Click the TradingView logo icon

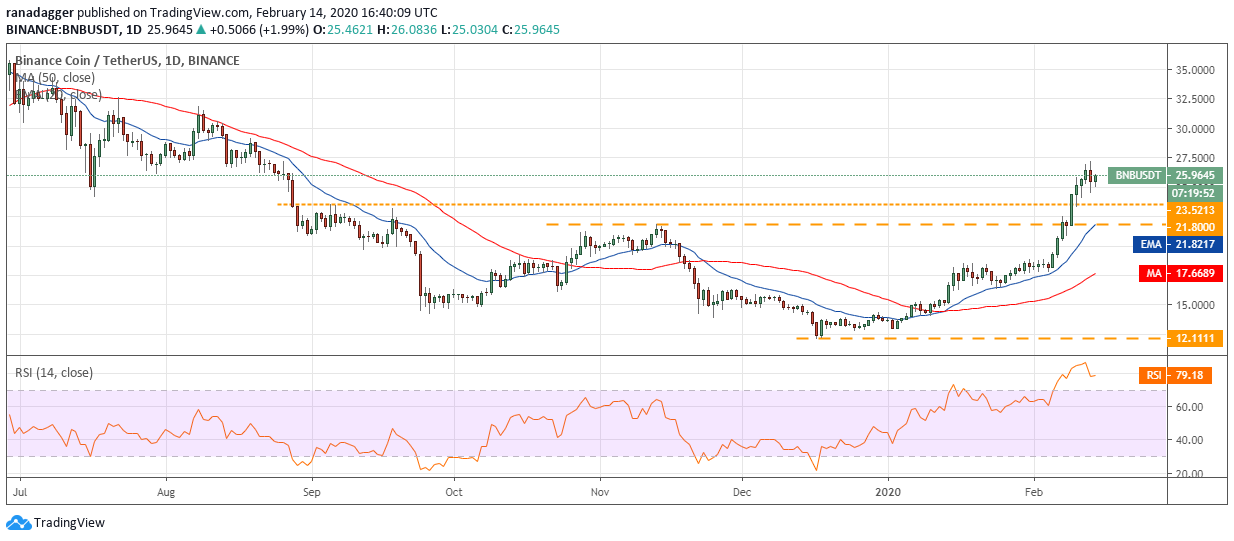(x=18, y=522)
